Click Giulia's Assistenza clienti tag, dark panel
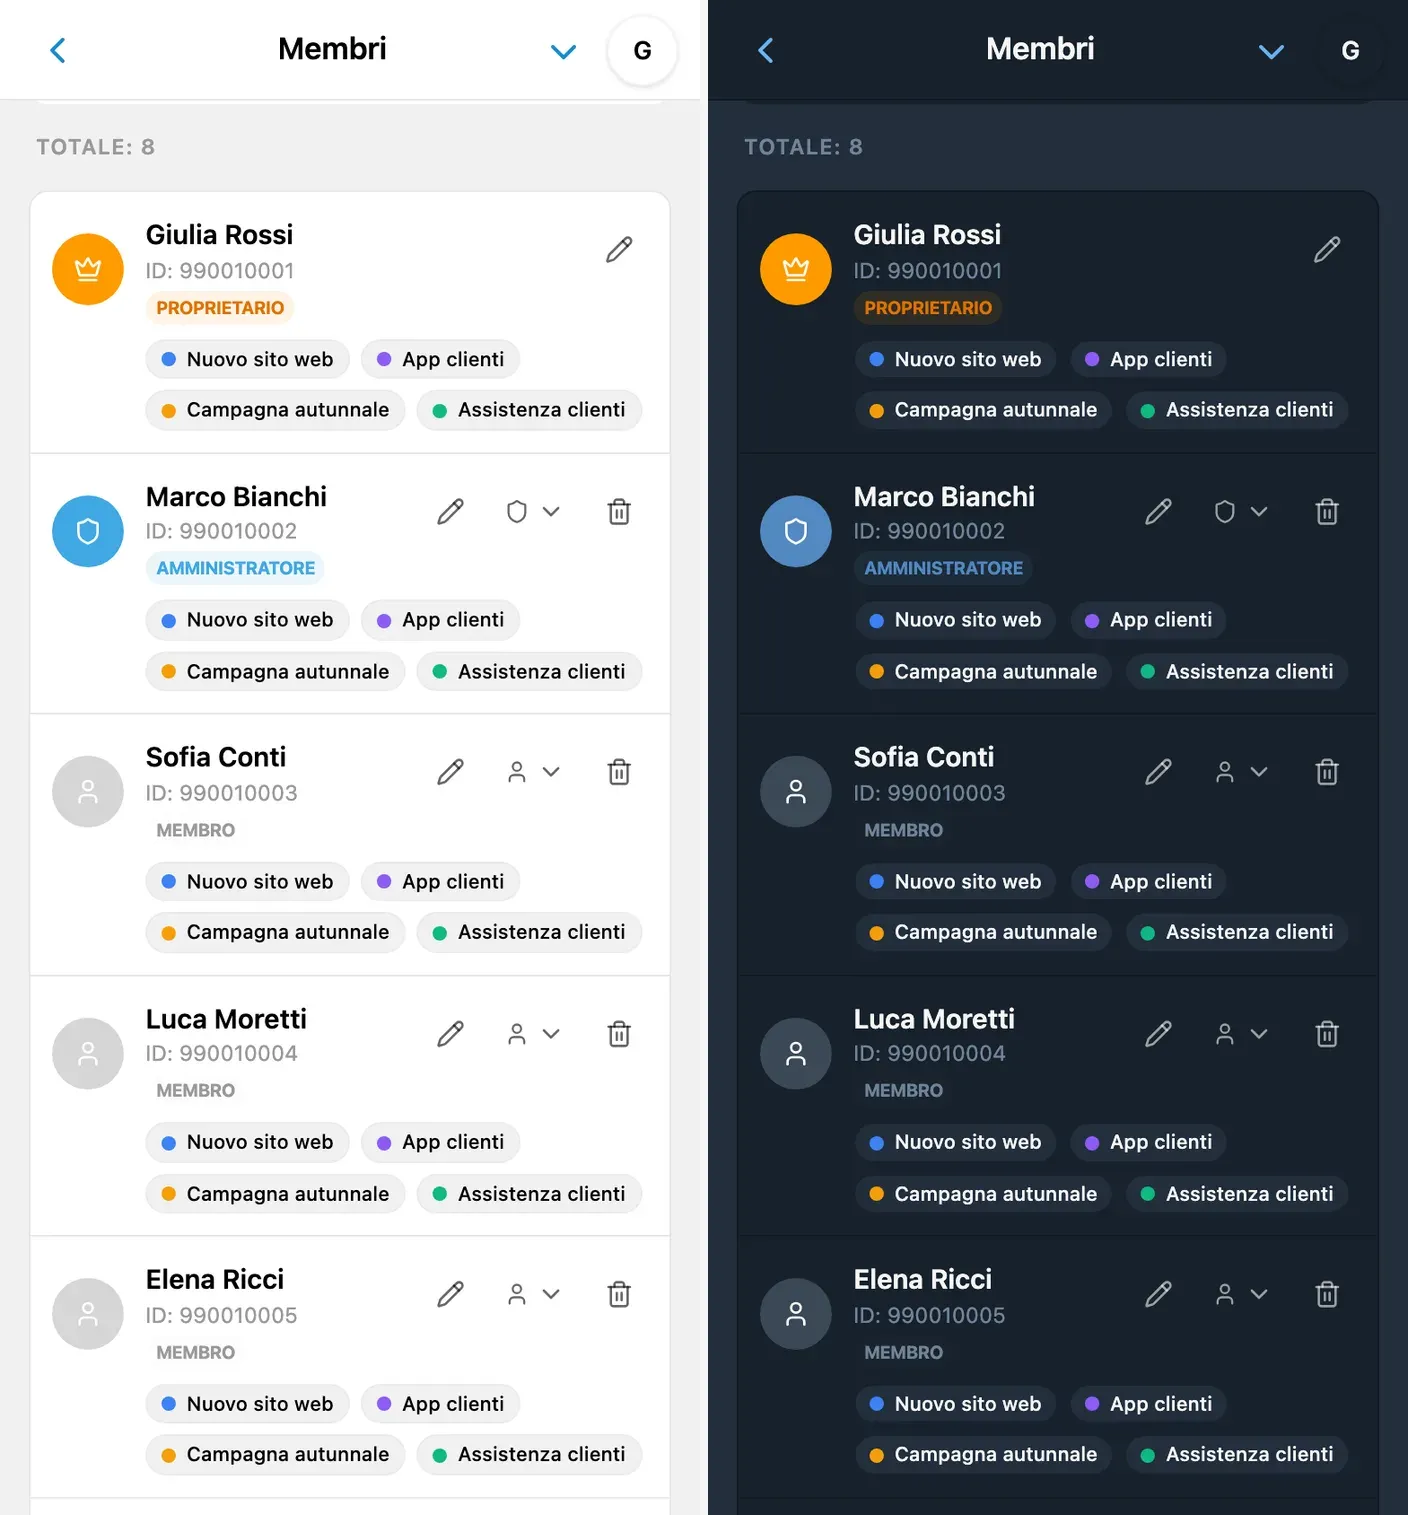 pyautogui.click(x=1237, y=410)
